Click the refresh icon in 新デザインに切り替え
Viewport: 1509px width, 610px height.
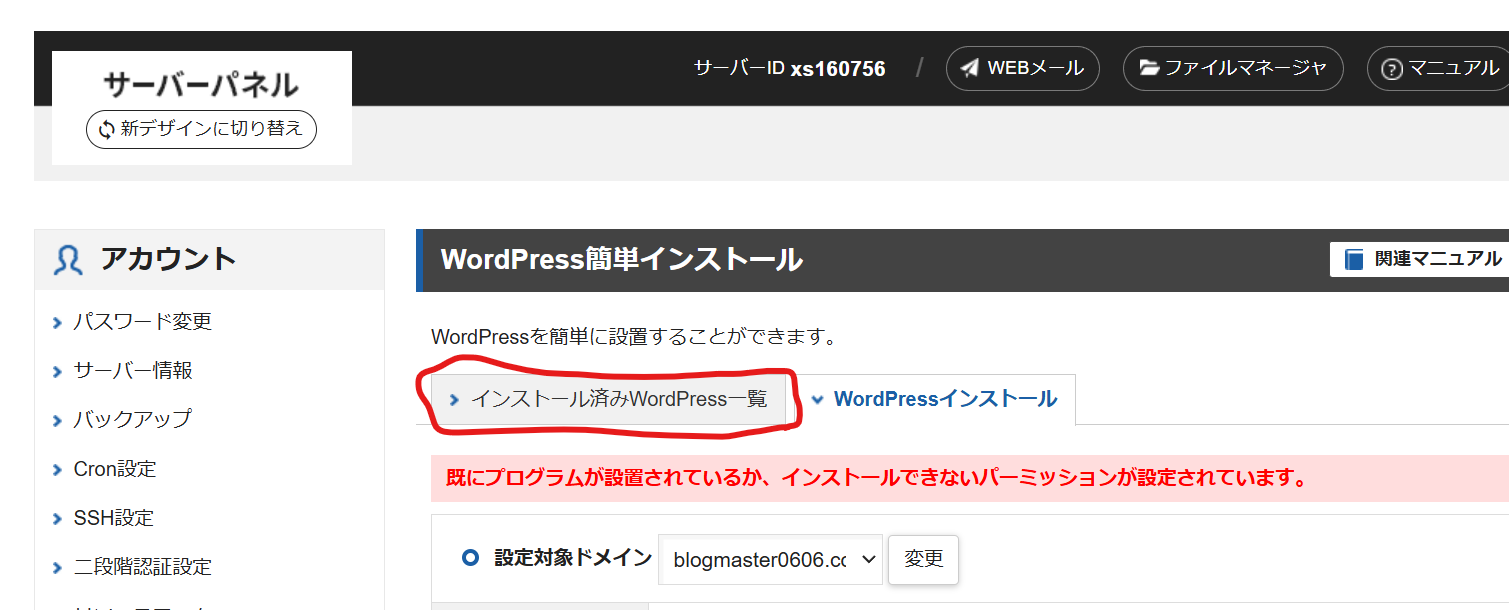[x=107, y=129]
